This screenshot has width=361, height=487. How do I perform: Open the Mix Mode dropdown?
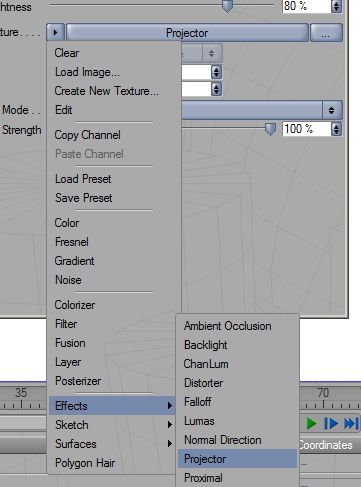tap(262, 110)
